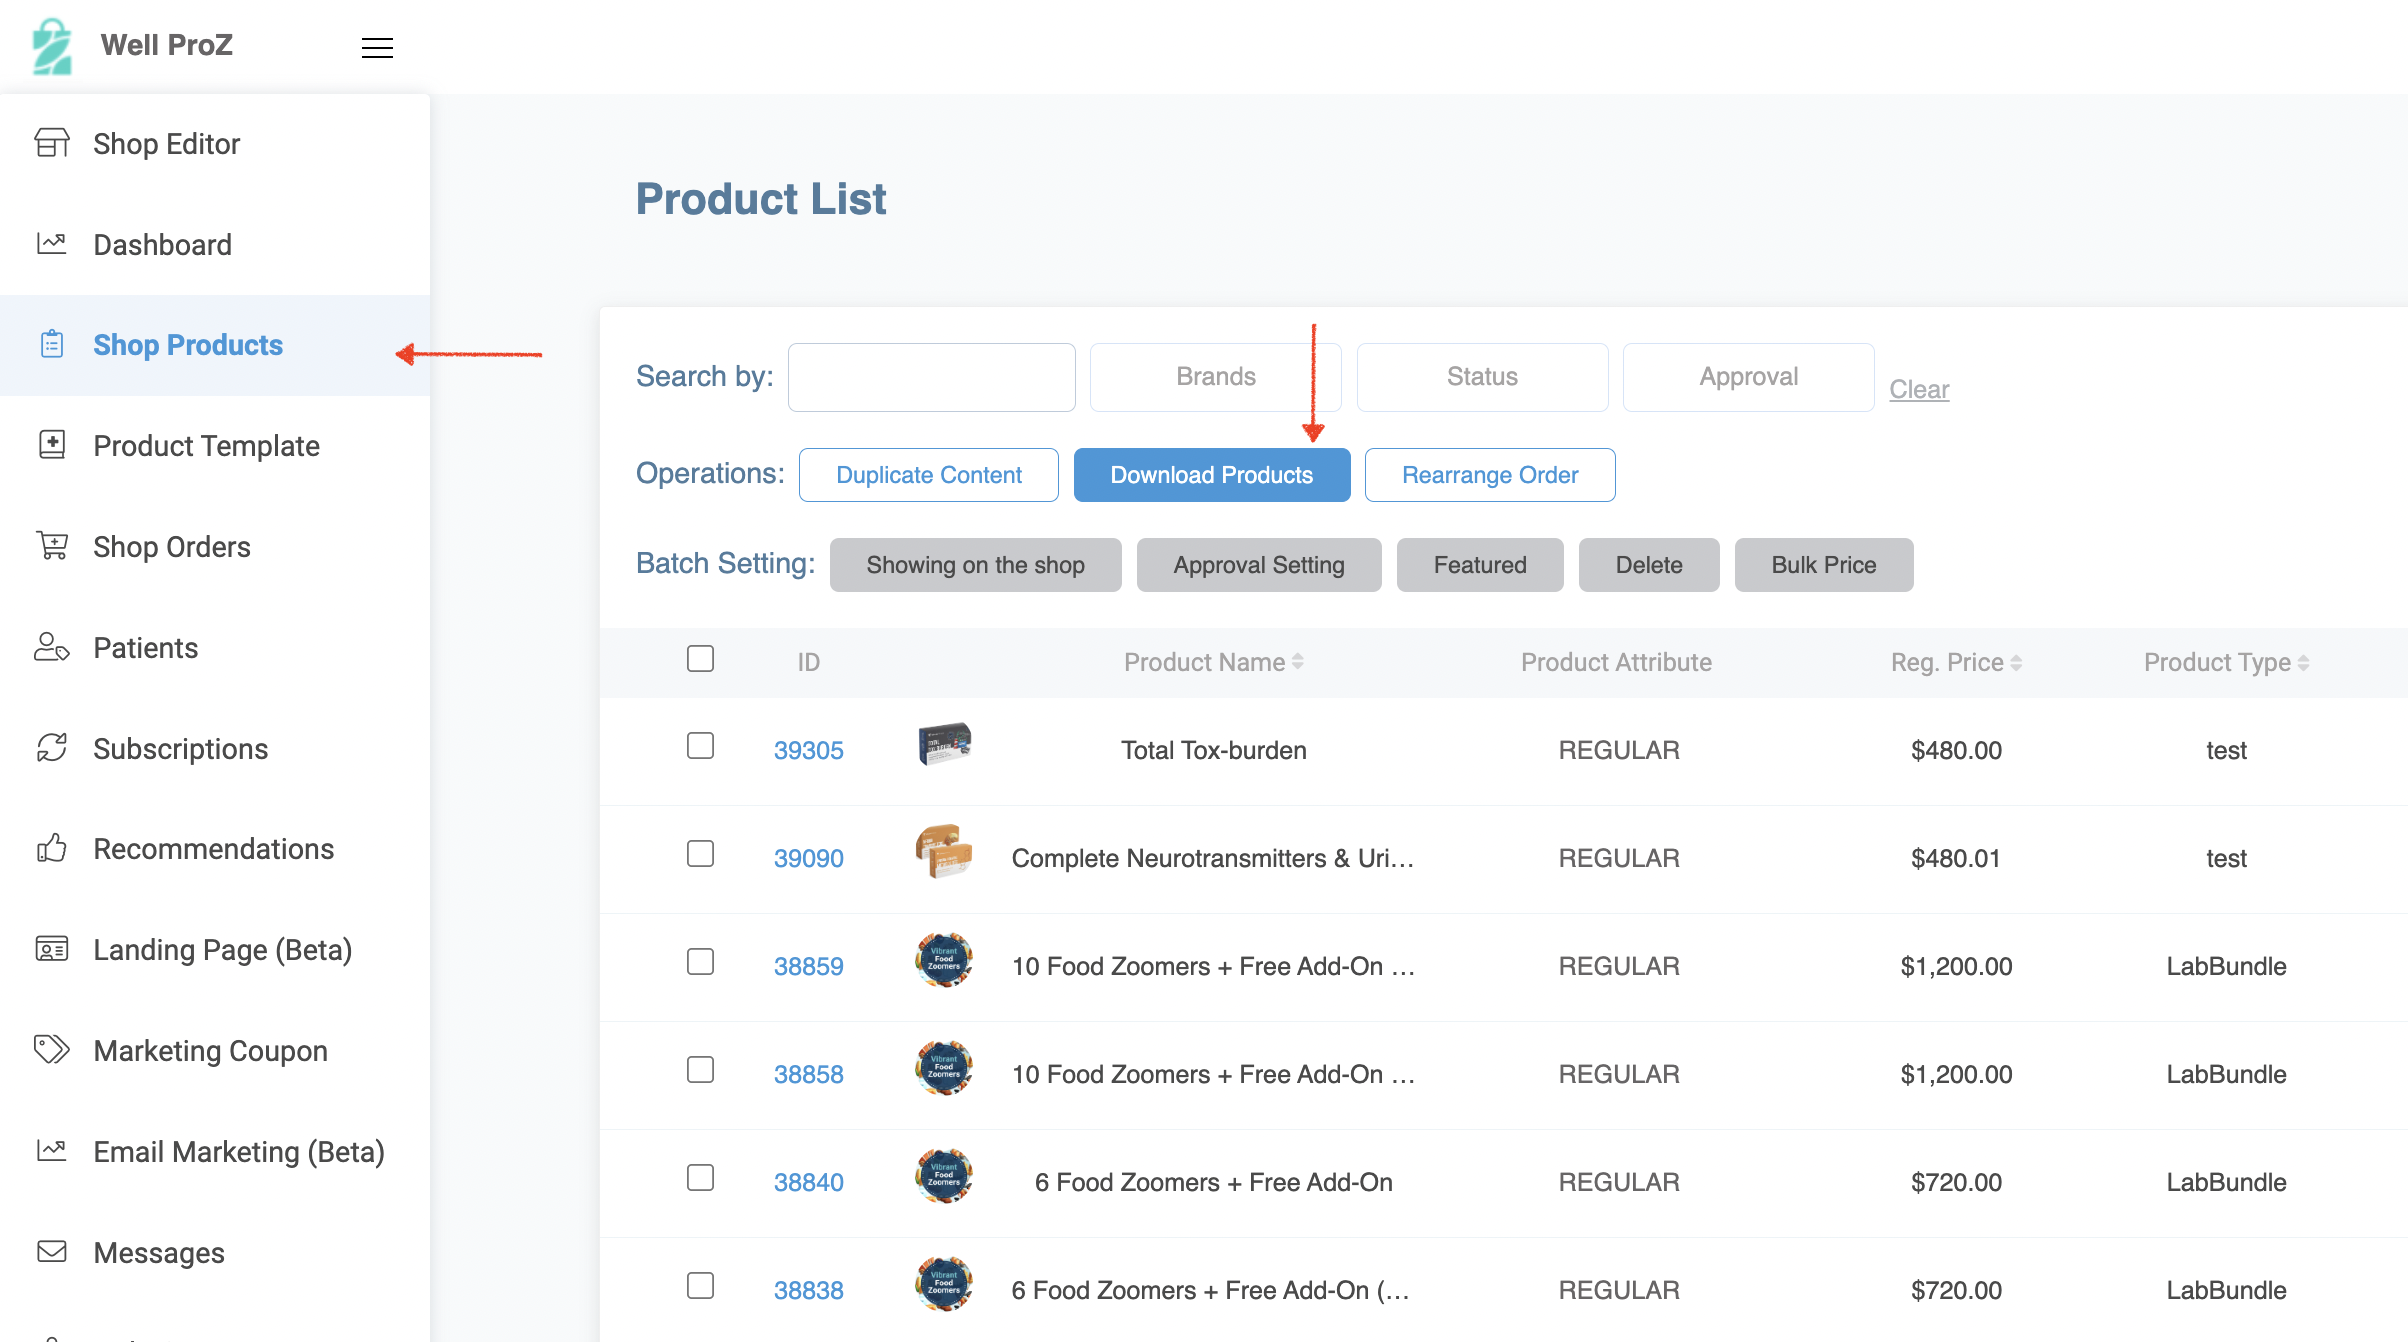Open Product Template in sidebar

click(x=206, y=446)
